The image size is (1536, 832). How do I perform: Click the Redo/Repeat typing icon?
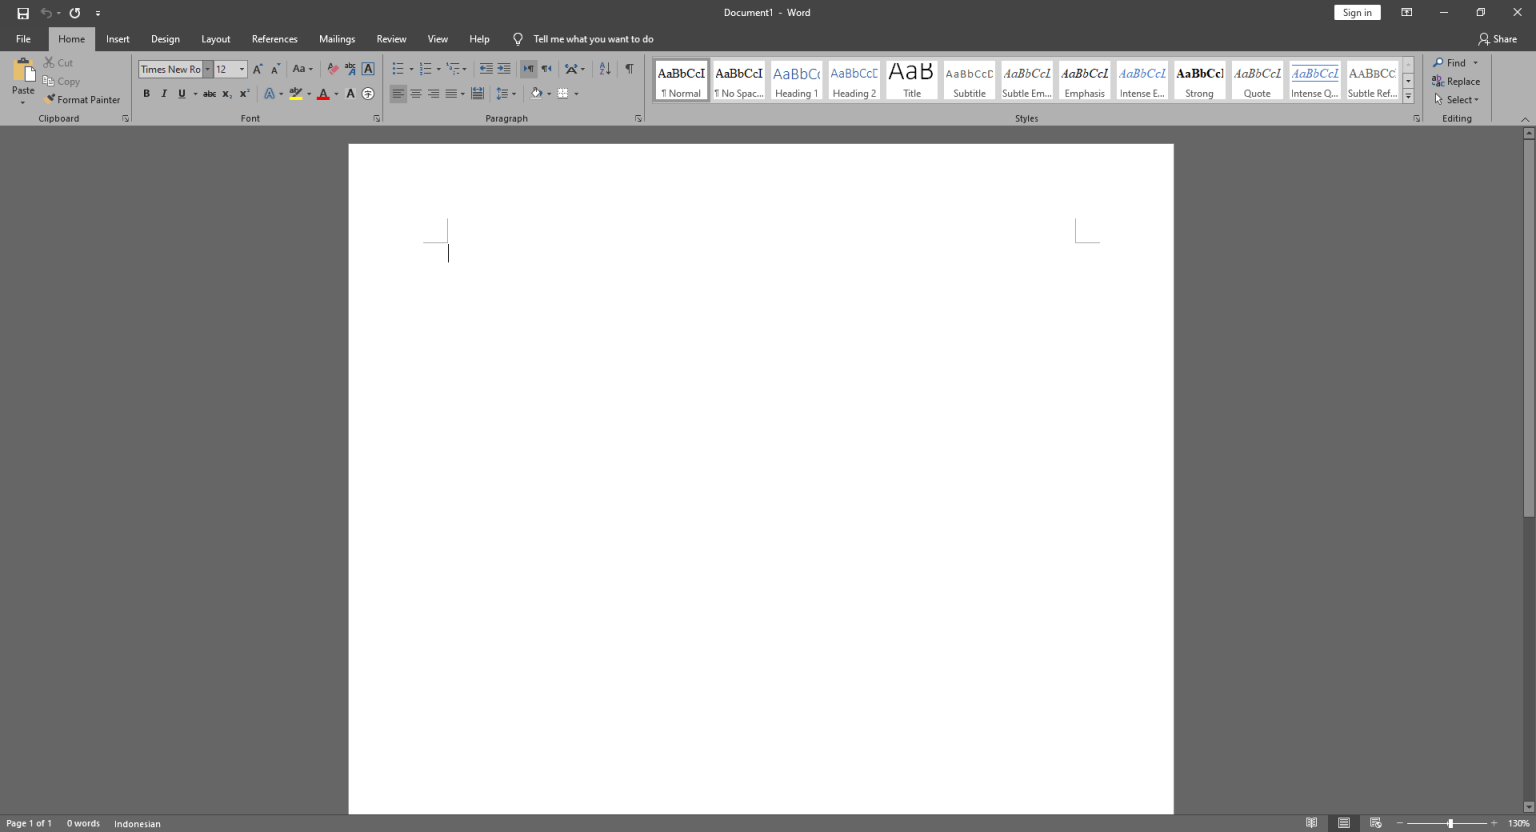click(x=75, y=13)
